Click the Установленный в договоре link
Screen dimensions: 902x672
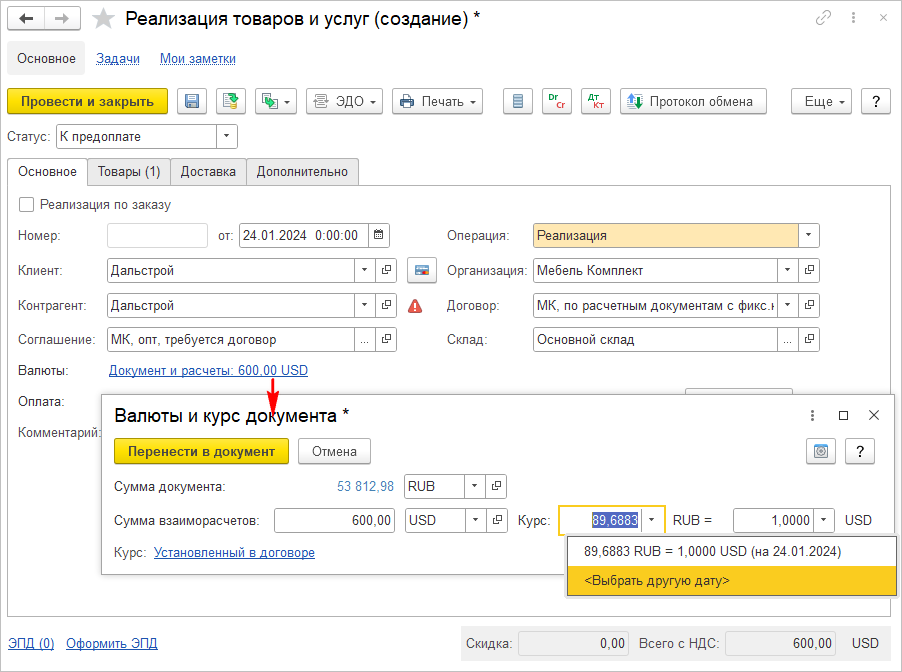point(234,553)
